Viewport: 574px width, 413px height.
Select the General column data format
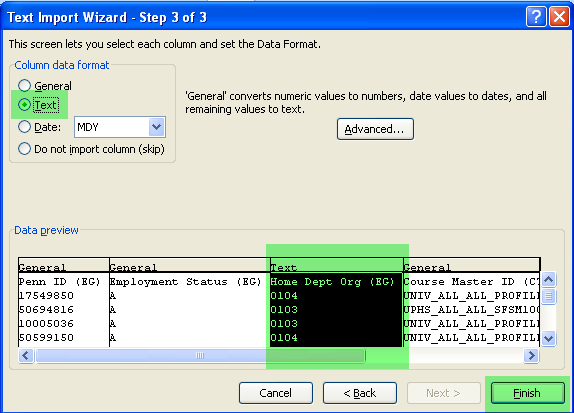point(25,86)
